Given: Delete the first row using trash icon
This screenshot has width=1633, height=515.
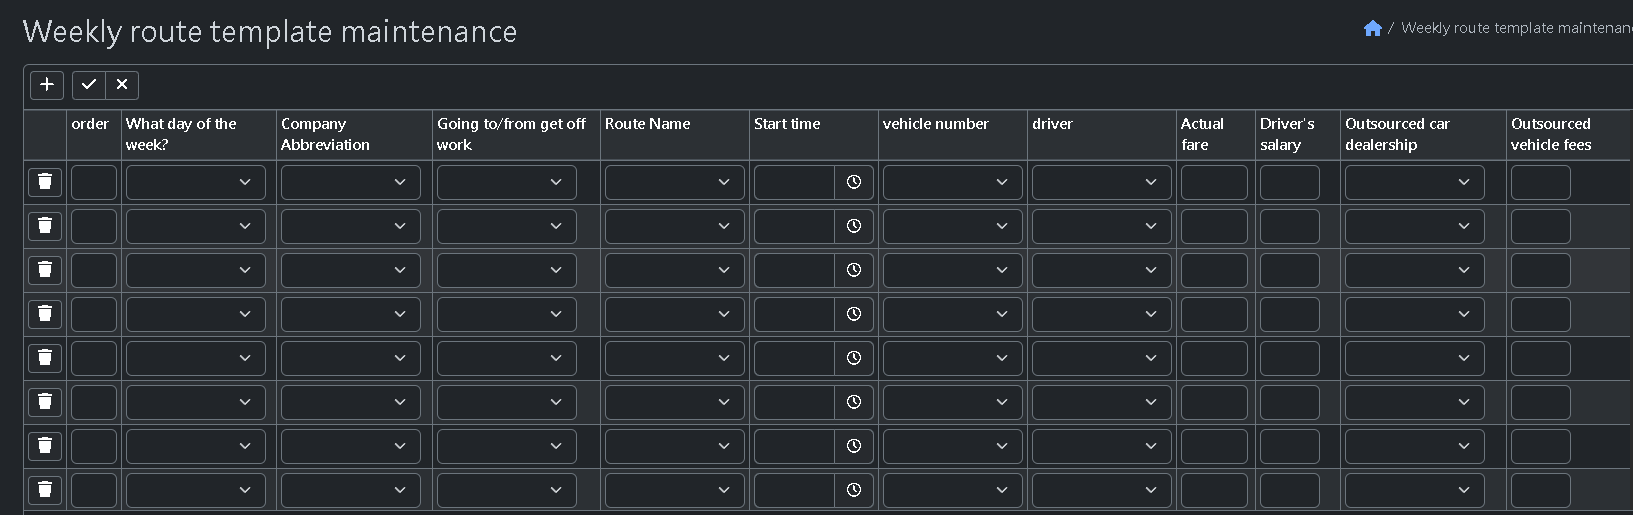Looking at the screenshot, I should point(45,182).
